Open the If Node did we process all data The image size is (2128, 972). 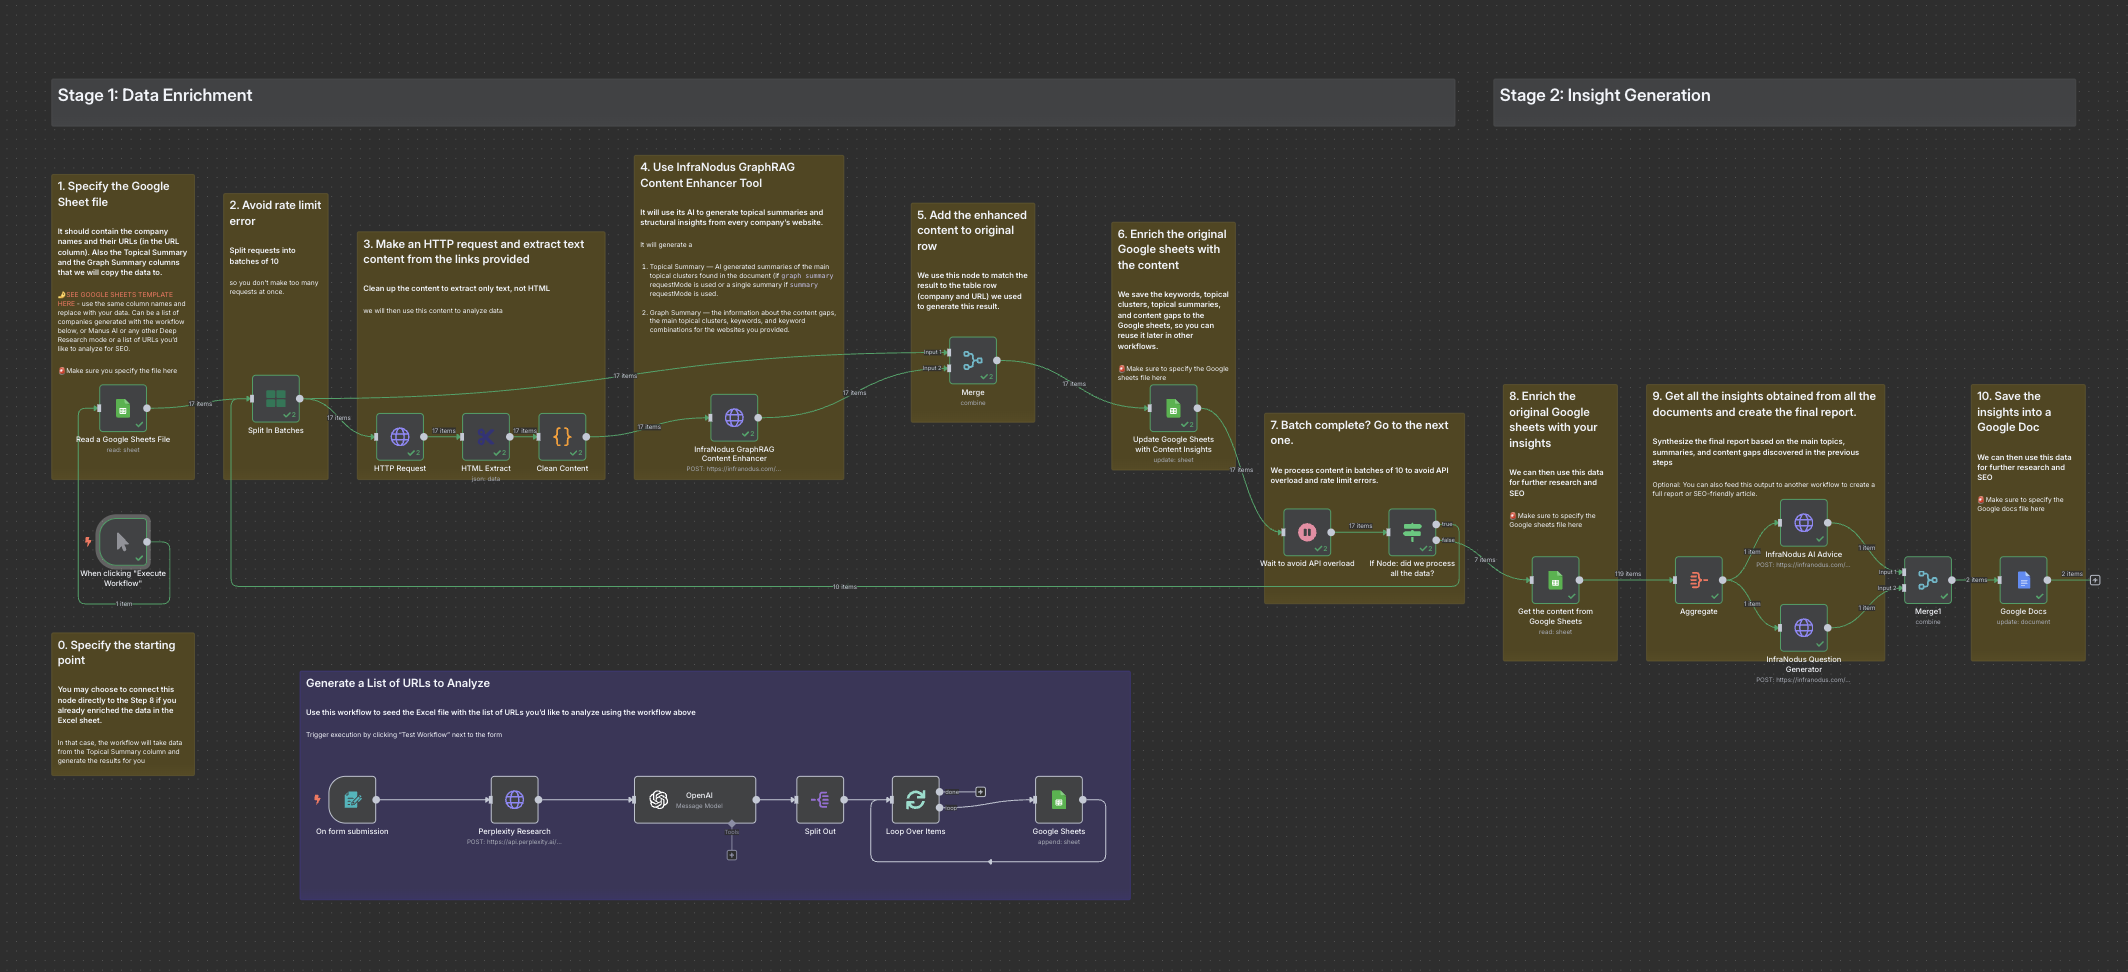tap(1412, 532)
